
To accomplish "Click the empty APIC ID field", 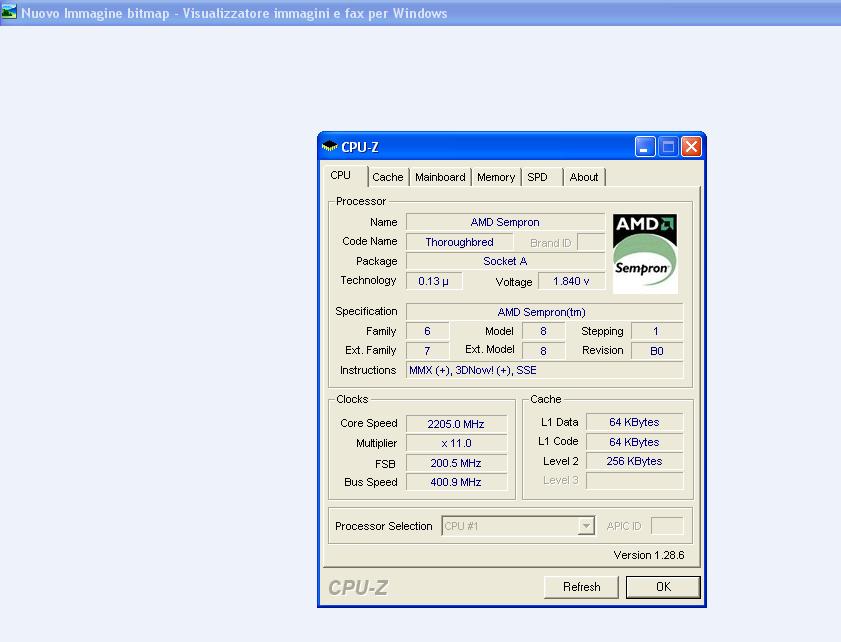I will click(667, 526).
